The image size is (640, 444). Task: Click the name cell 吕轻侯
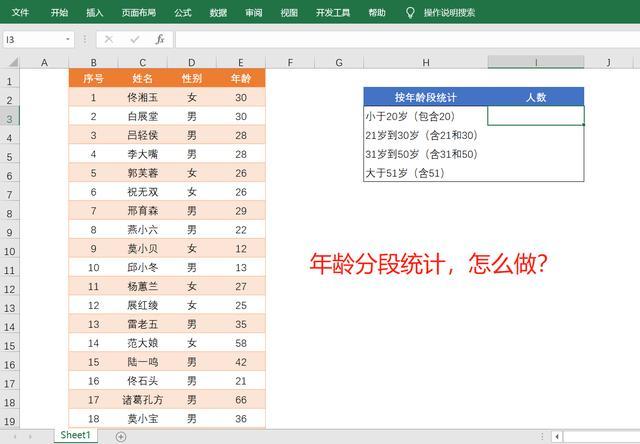(x=142, y=135)
